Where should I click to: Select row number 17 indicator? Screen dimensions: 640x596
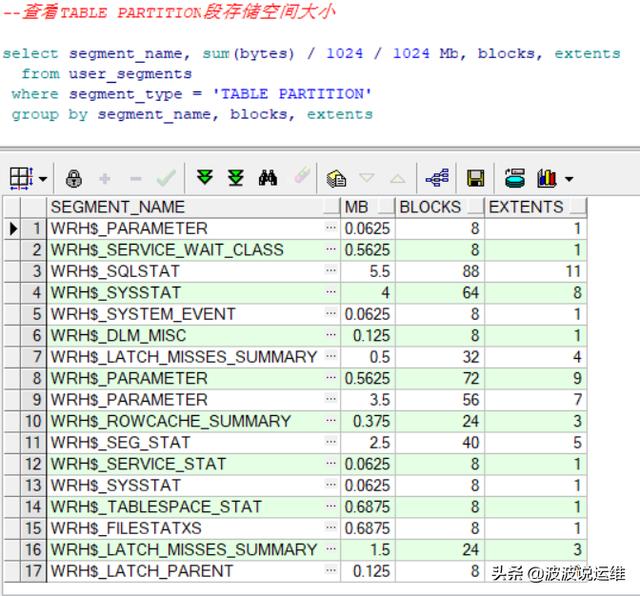point(33,571)
